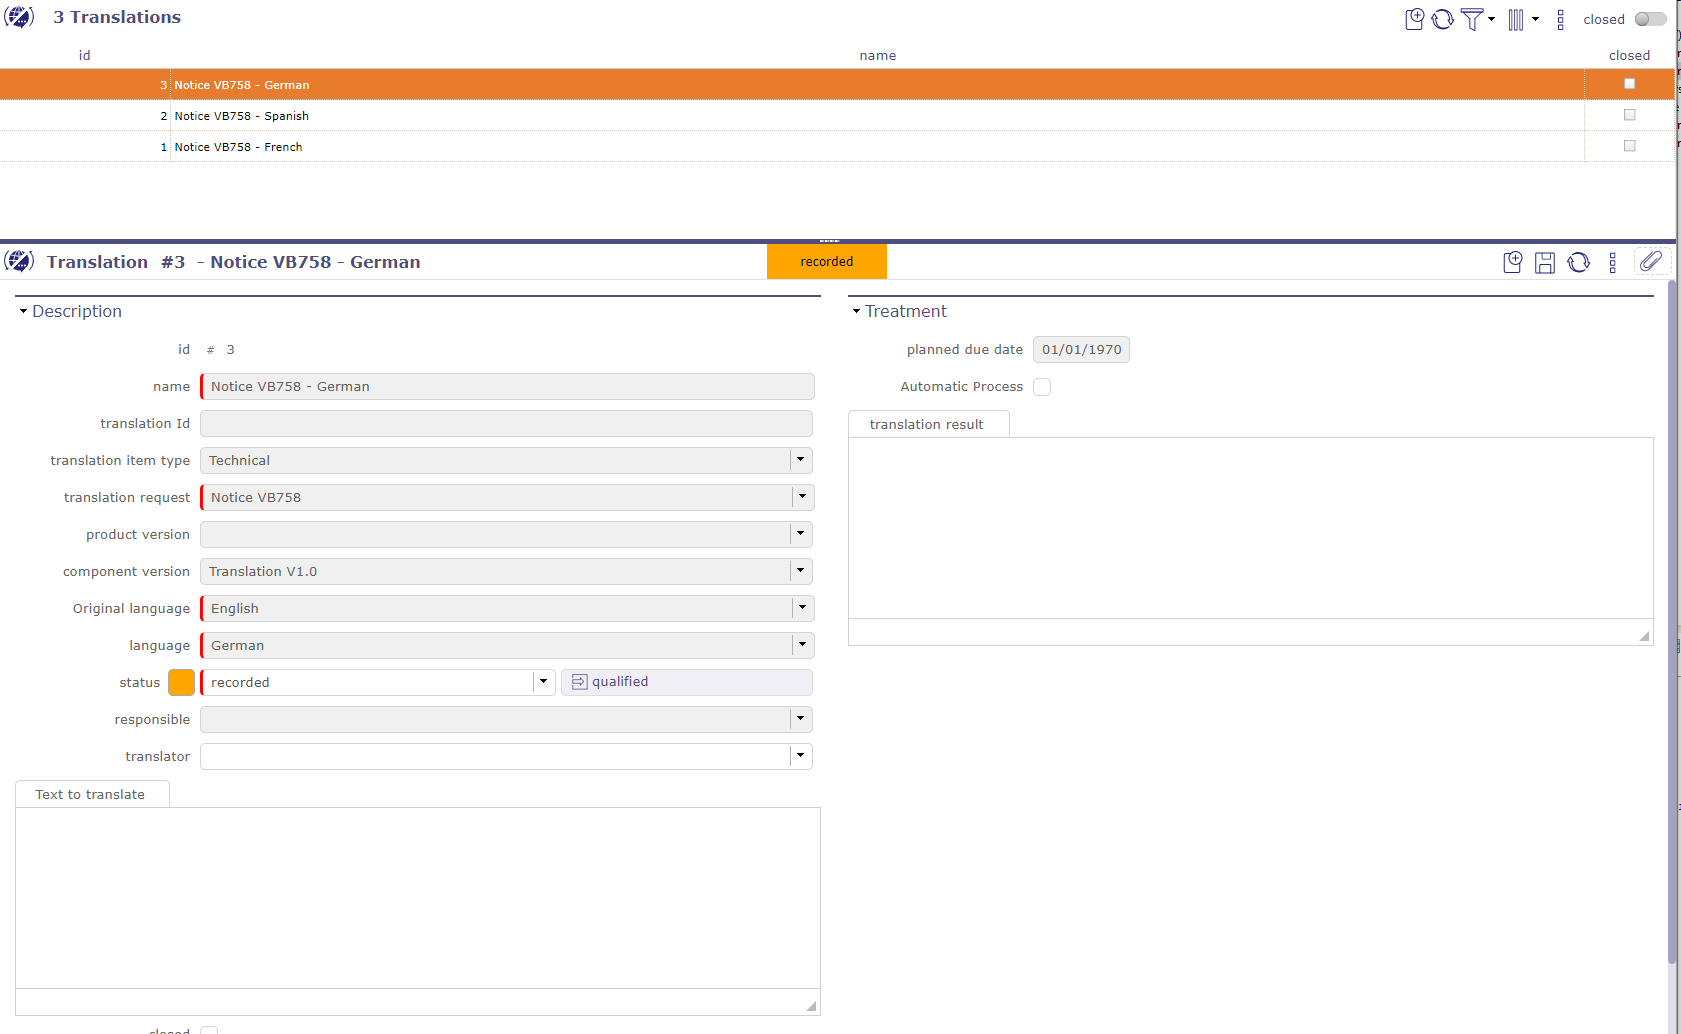The height and width of the screenshot is (1034, 1681).
Task: Refresh the Translation #3 detail form
Action: [1578, 262]
